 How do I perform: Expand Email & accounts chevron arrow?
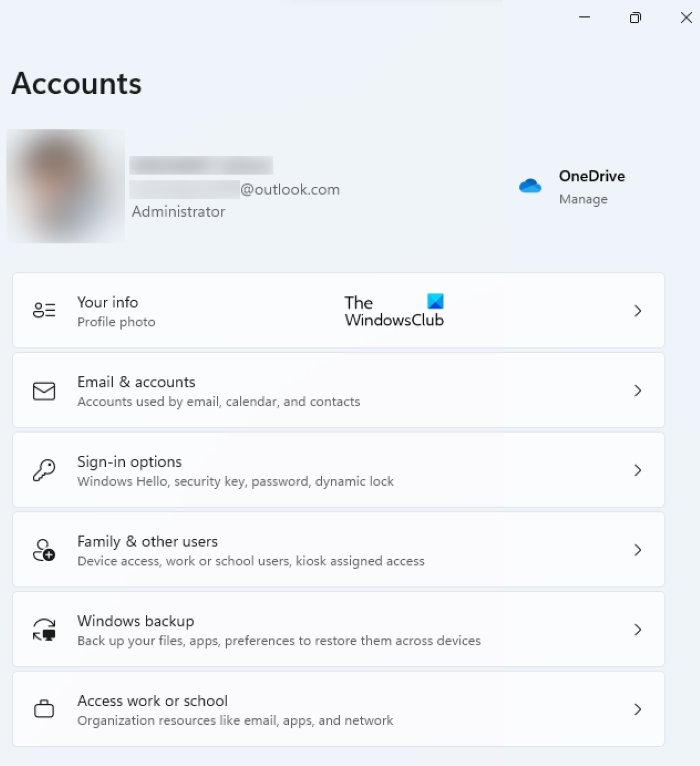pos(638,391)
